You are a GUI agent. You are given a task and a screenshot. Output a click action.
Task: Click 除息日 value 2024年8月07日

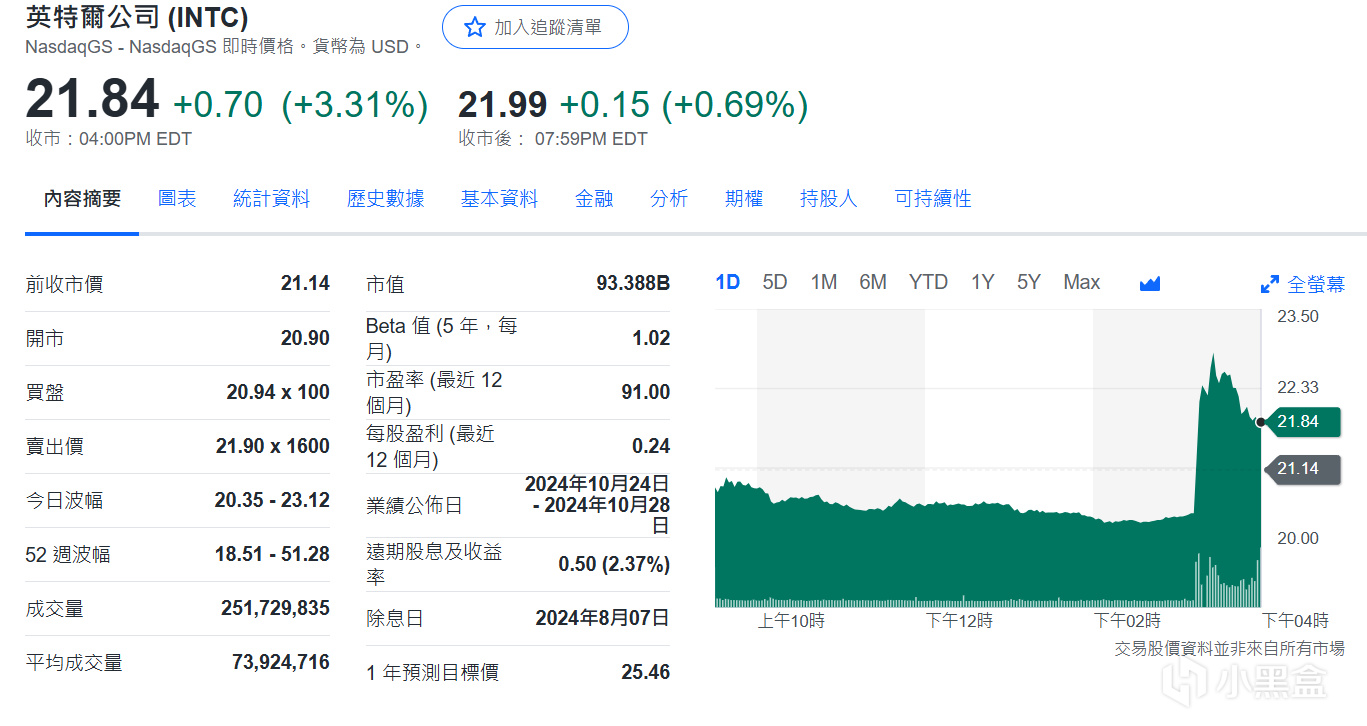[x=602, y=618]
